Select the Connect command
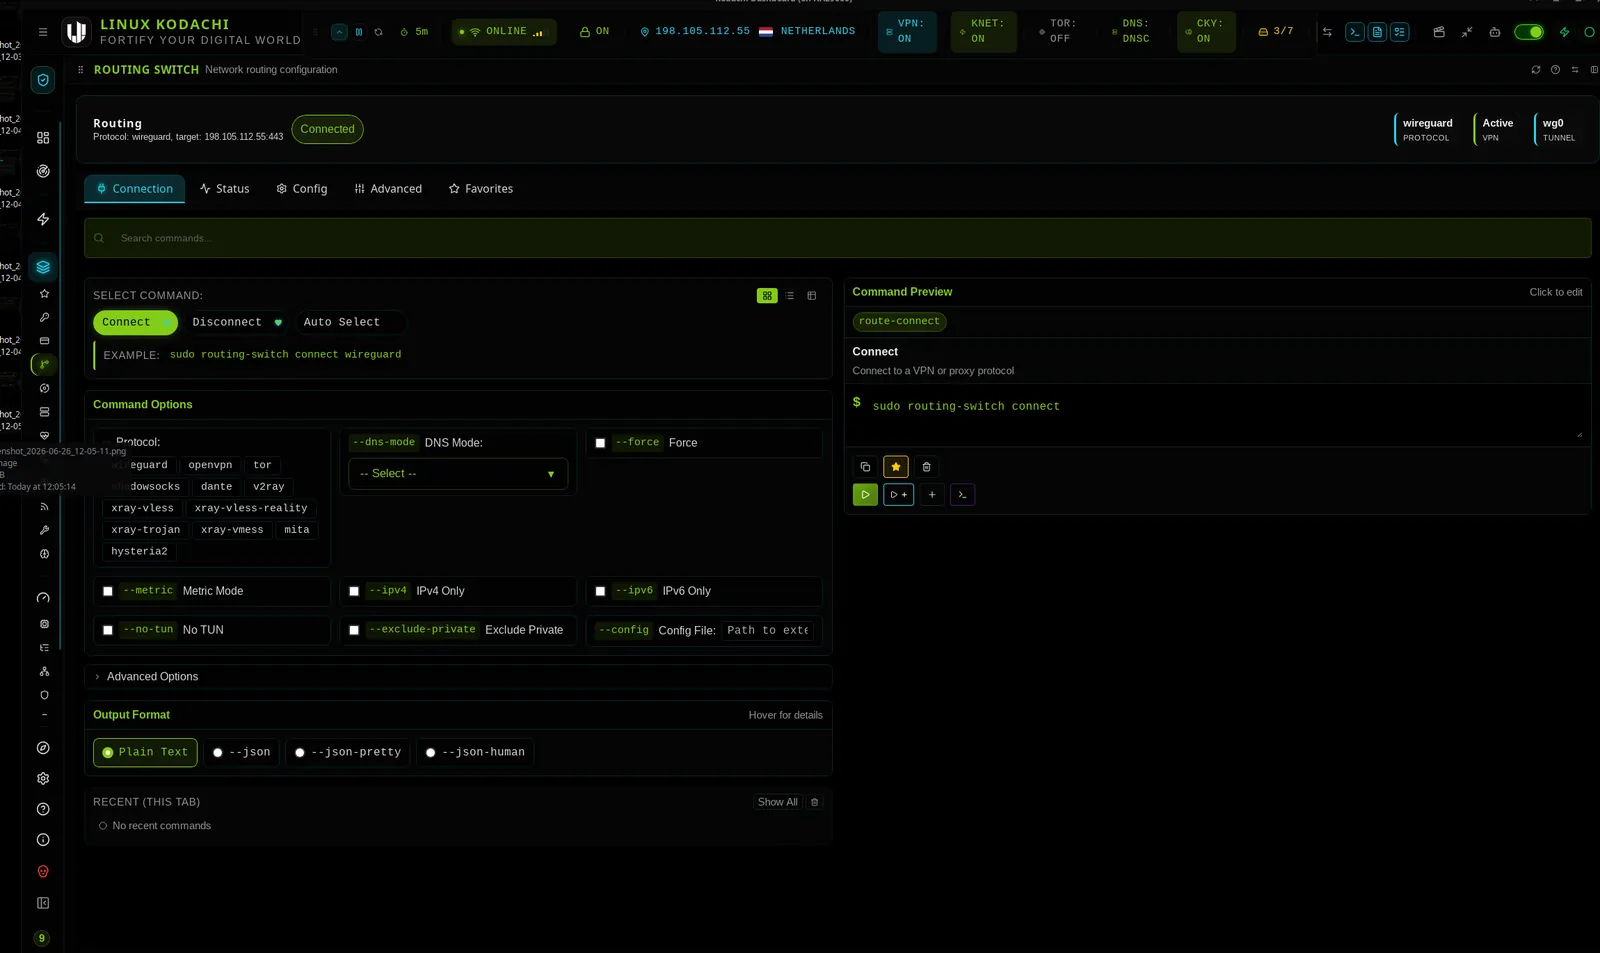The width and height of the screenshot is (1600, 953). coord(135,322)
